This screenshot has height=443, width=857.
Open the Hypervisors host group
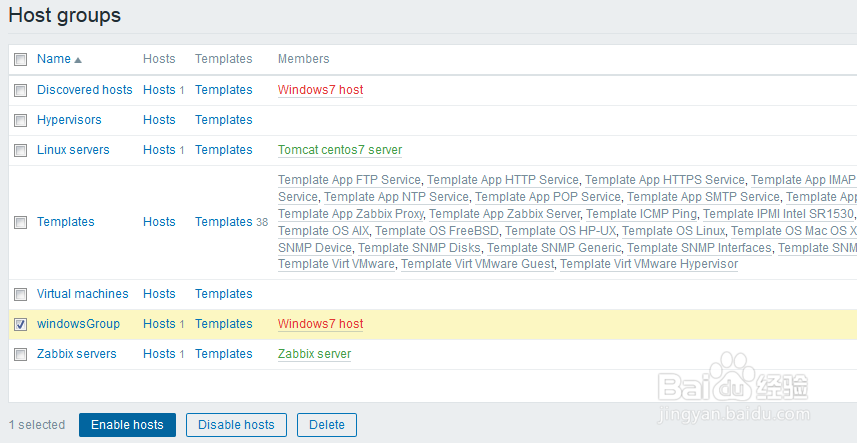point(69,120)
